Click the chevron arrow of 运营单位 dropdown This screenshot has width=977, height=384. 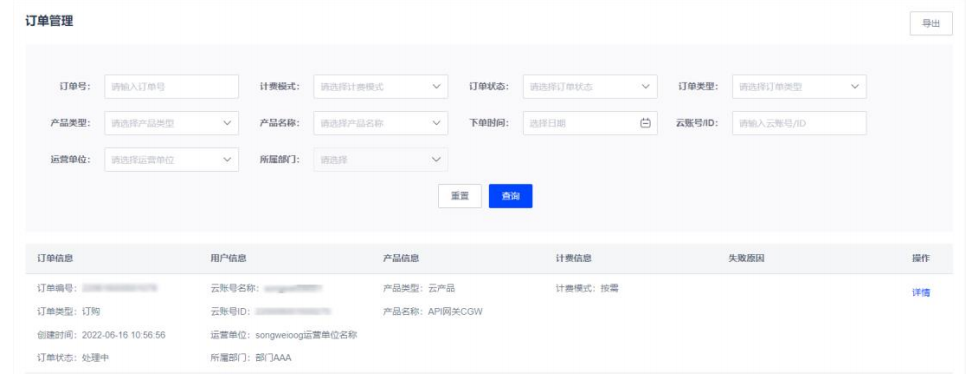(x=227, y=160)
